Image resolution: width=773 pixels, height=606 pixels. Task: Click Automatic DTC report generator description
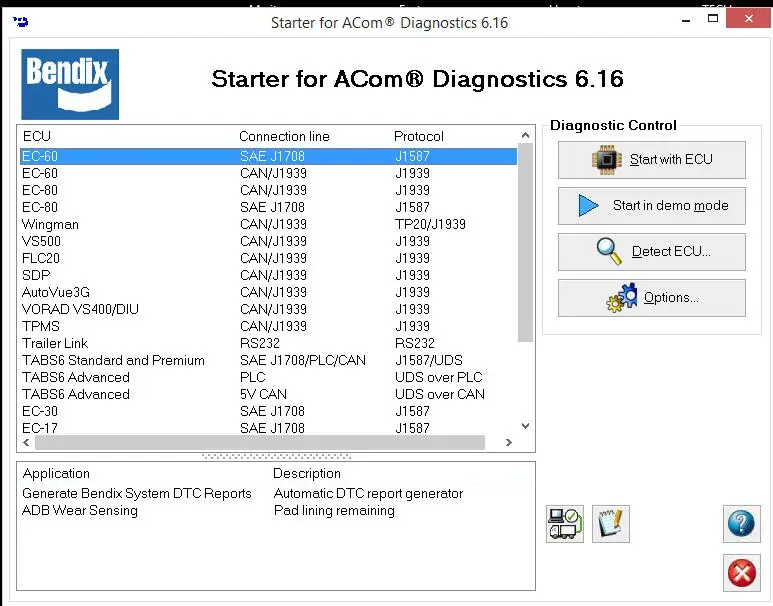[368, 494]
